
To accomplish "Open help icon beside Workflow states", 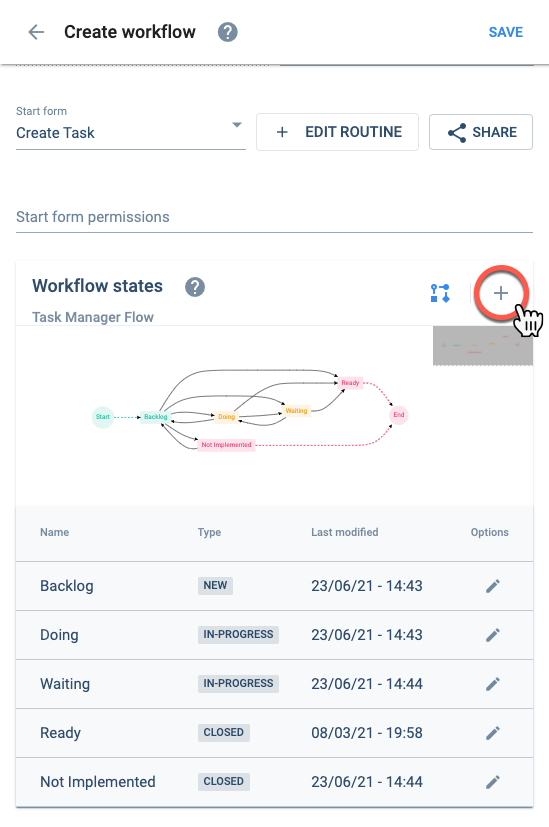I will click(195, 287).
